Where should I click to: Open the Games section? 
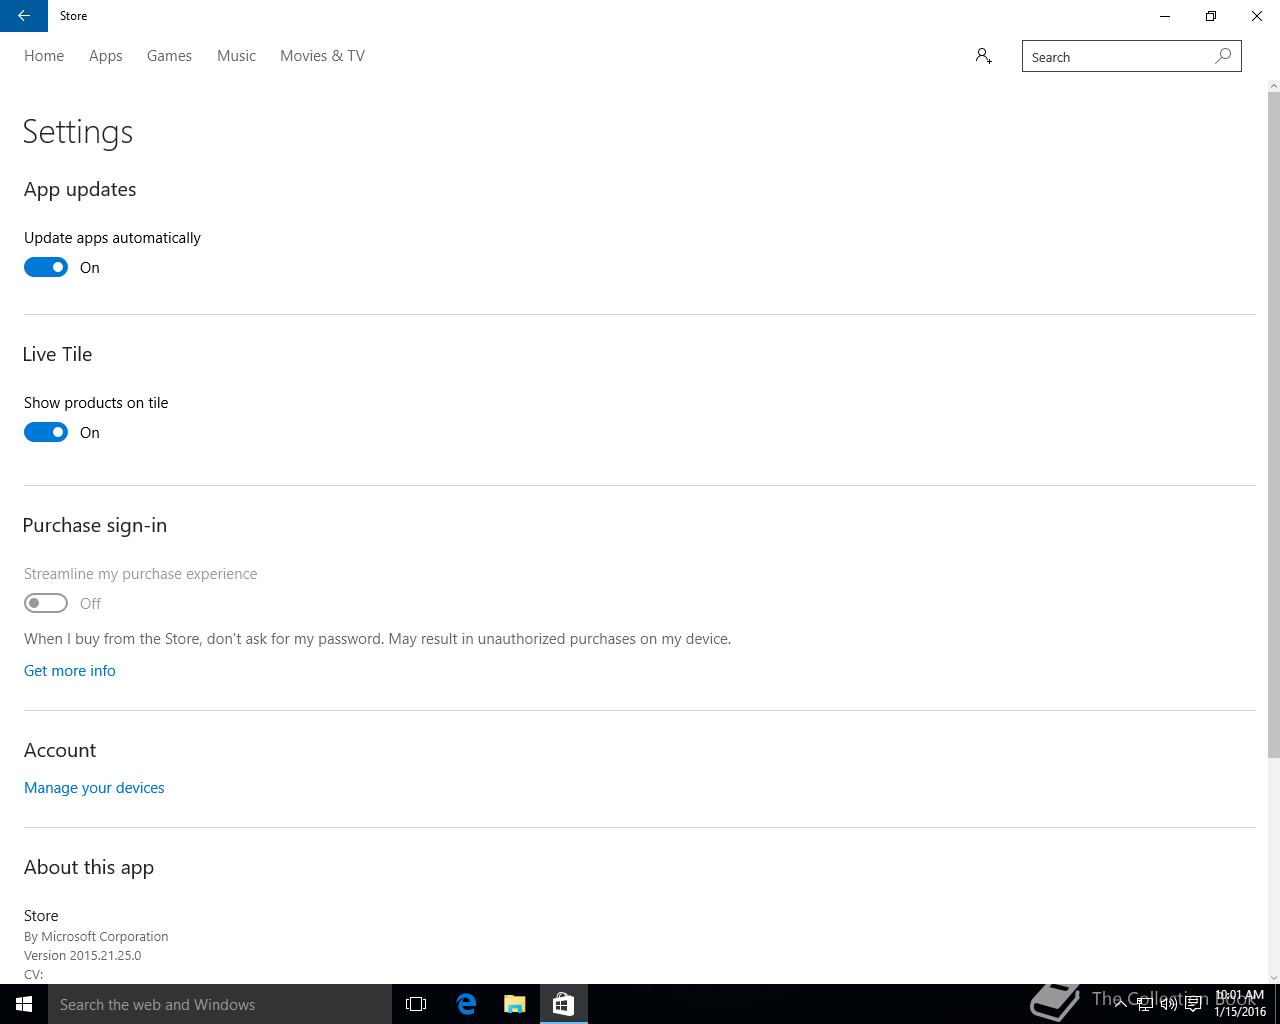pos(169,56)
